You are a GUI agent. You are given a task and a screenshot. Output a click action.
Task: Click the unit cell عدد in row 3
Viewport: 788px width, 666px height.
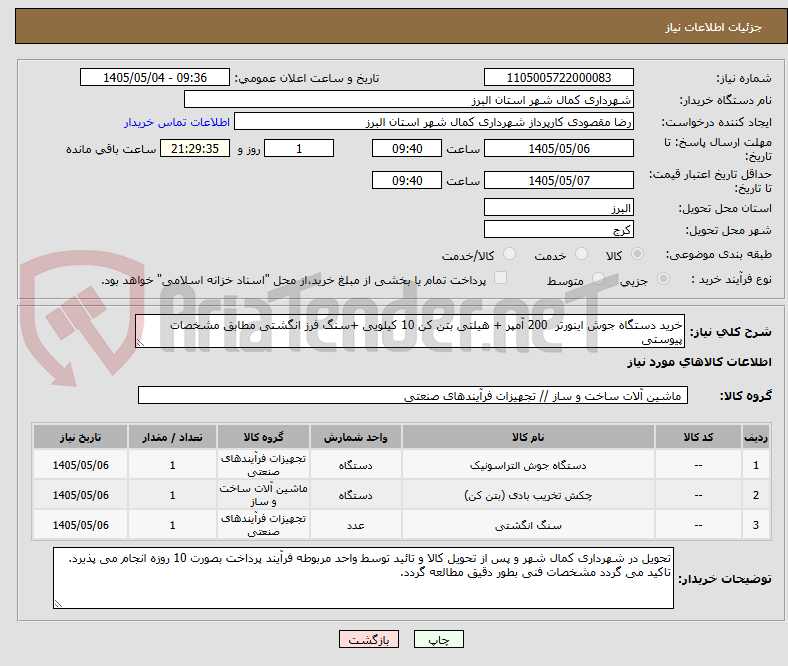point(355,525)
